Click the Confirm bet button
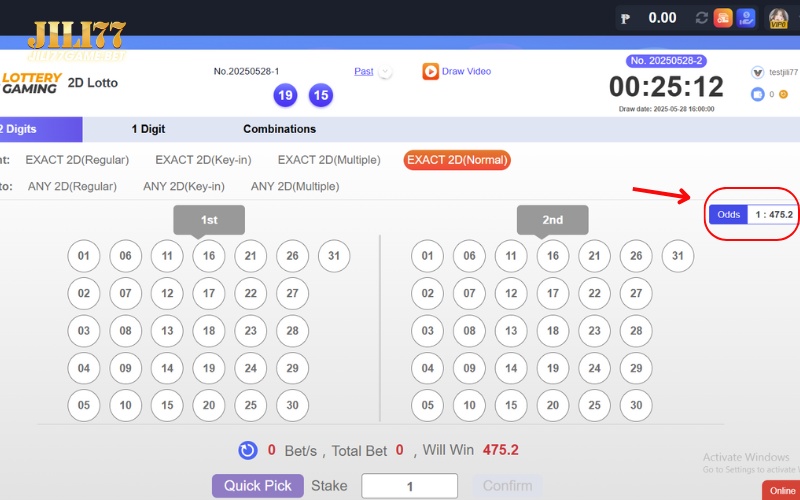This screenshot has height=500, width=800. point(507,486)
